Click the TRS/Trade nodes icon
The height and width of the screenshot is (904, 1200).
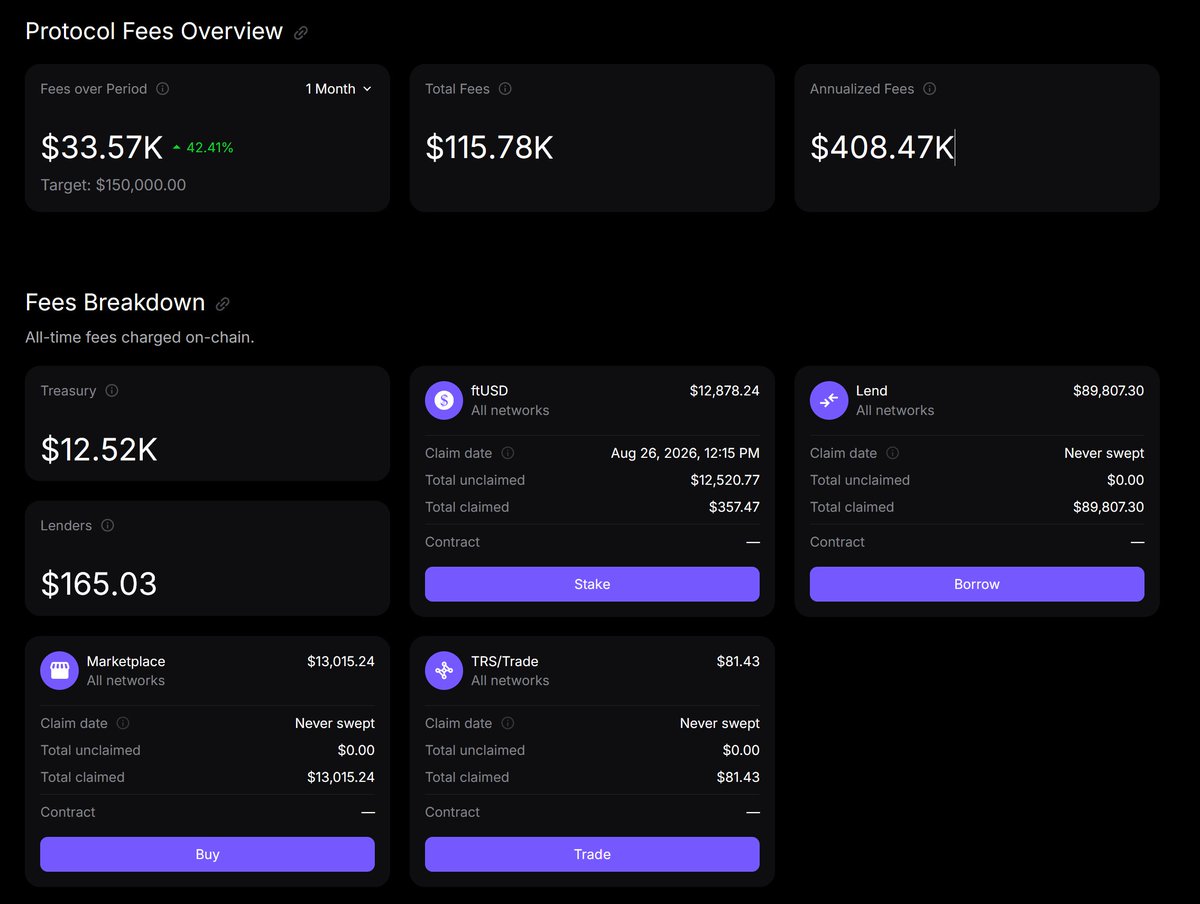(444, 670)
